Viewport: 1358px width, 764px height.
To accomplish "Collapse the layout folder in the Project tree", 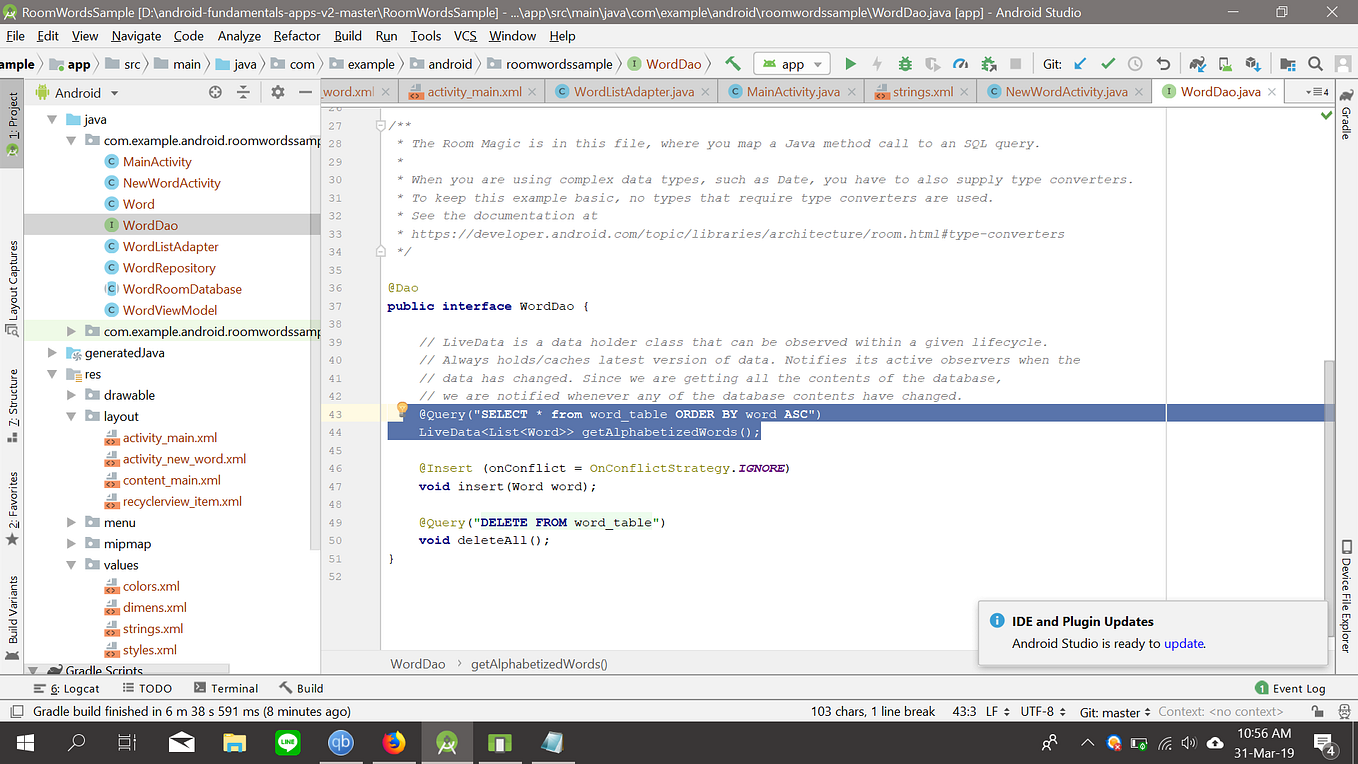I will (70, 416).
